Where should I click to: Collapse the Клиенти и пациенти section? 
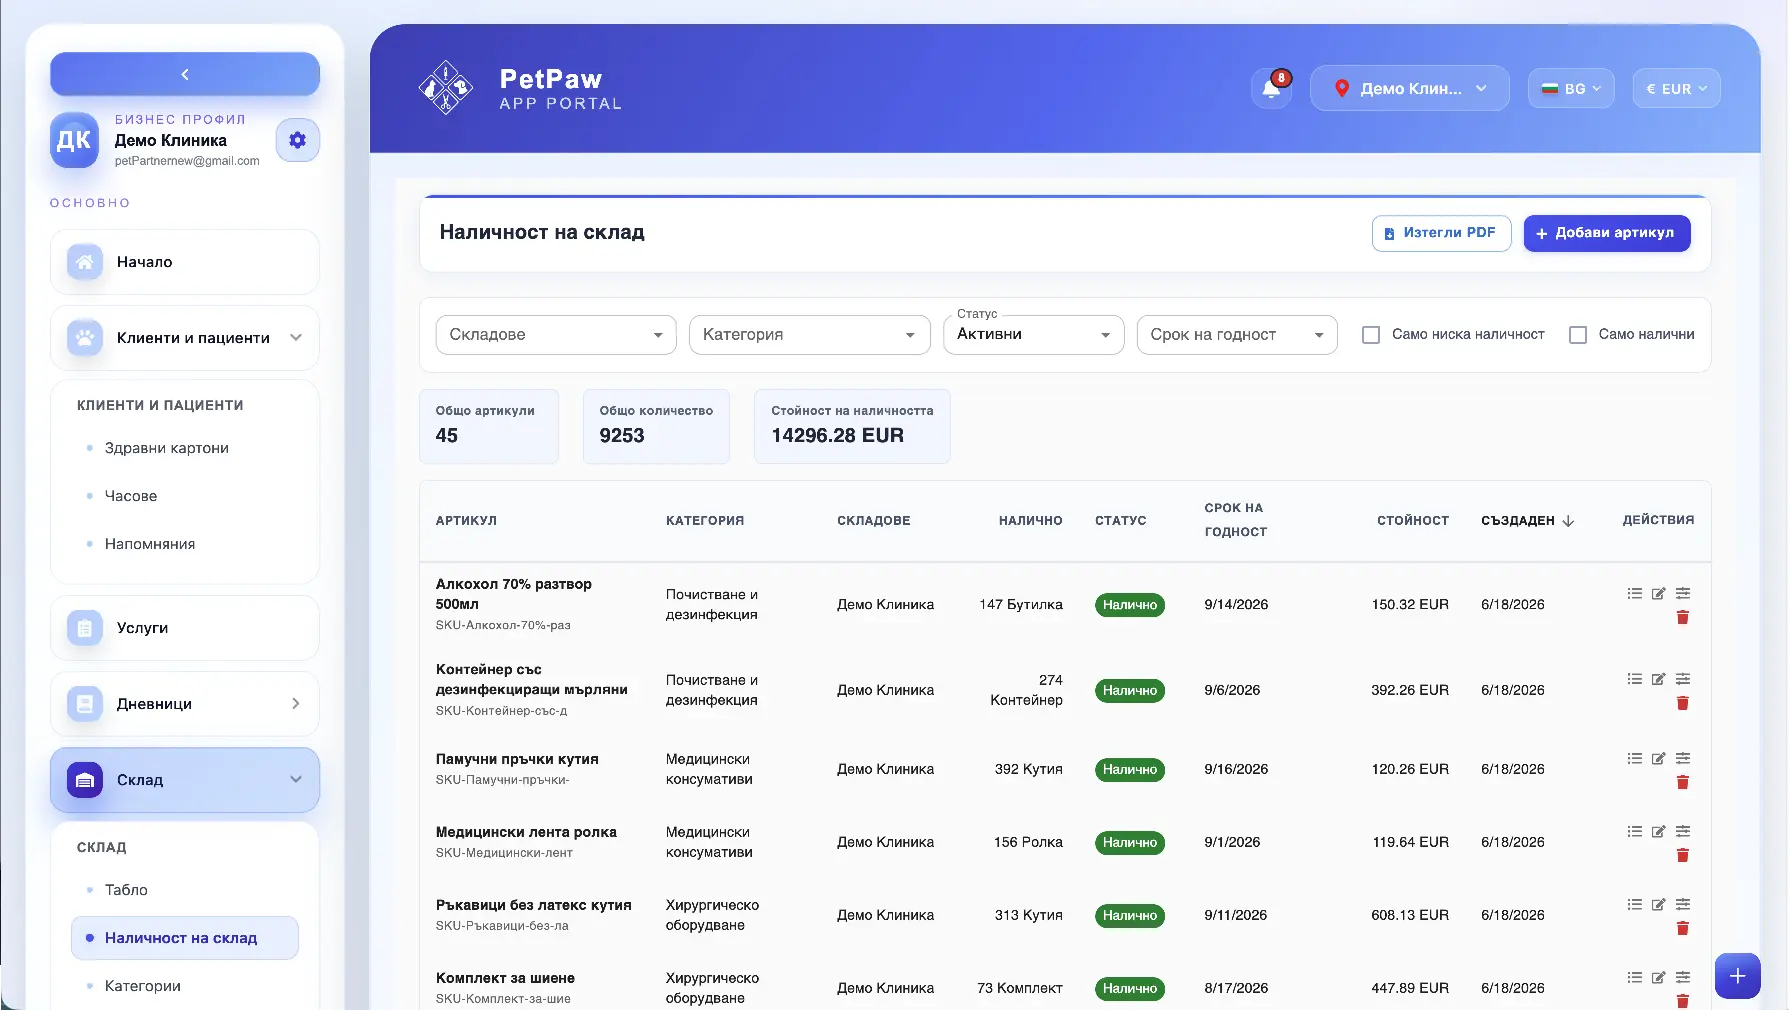185,338
